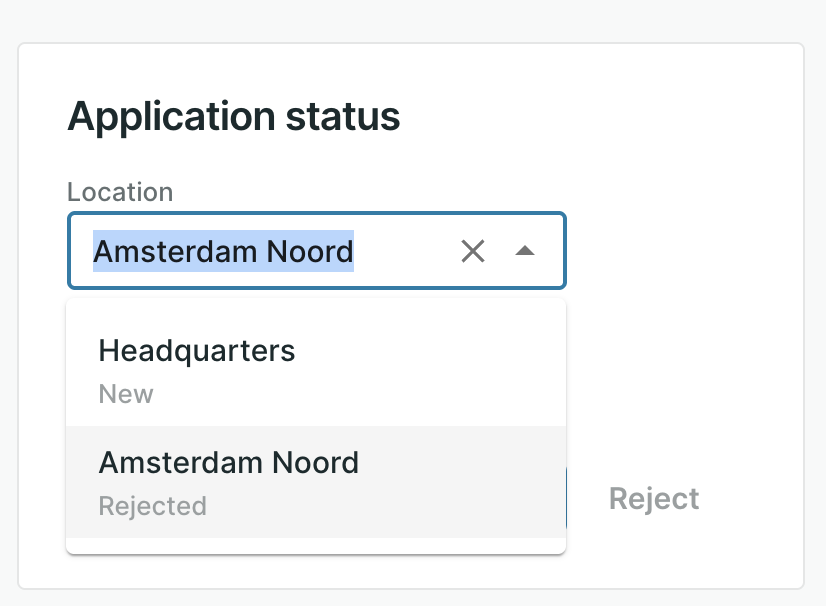Click the highlighted Amsterdam Noord text in field
Image resolution: width=826 pixels, height=606 pixels.
(x=223, y=251)
